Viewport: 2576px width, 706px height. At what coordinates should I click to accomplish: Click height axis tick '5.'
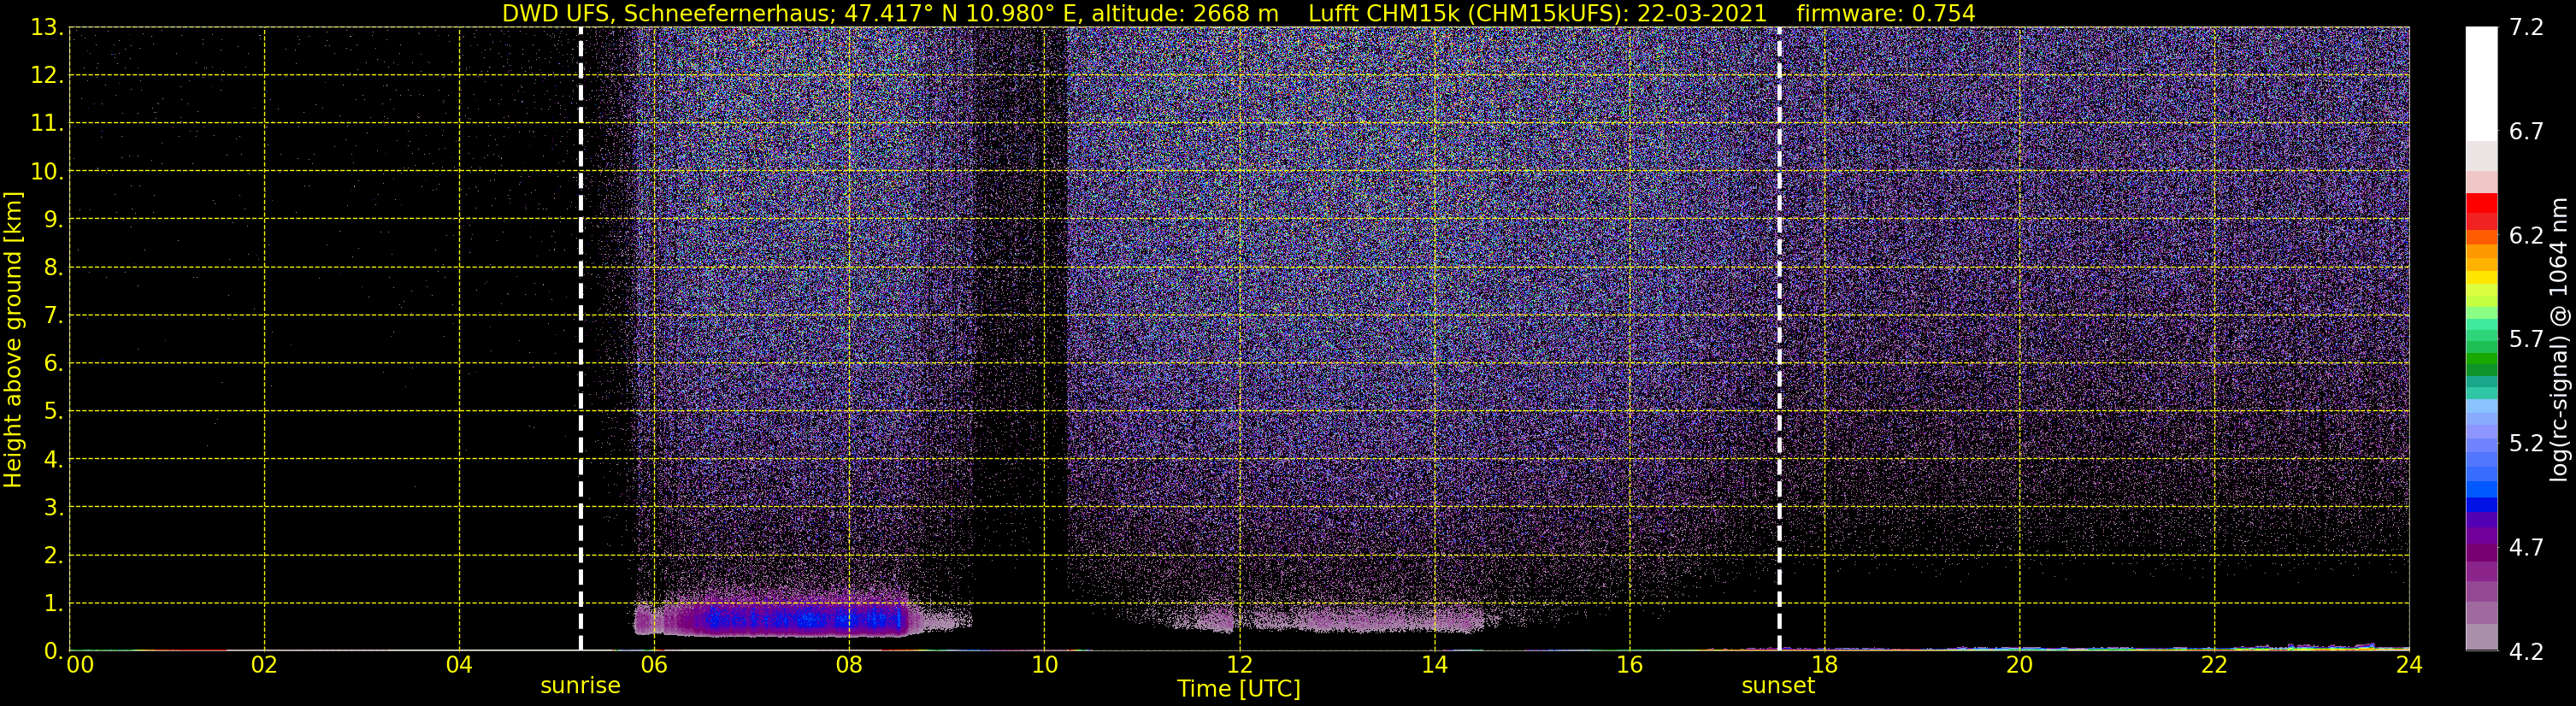click(52, 412)
